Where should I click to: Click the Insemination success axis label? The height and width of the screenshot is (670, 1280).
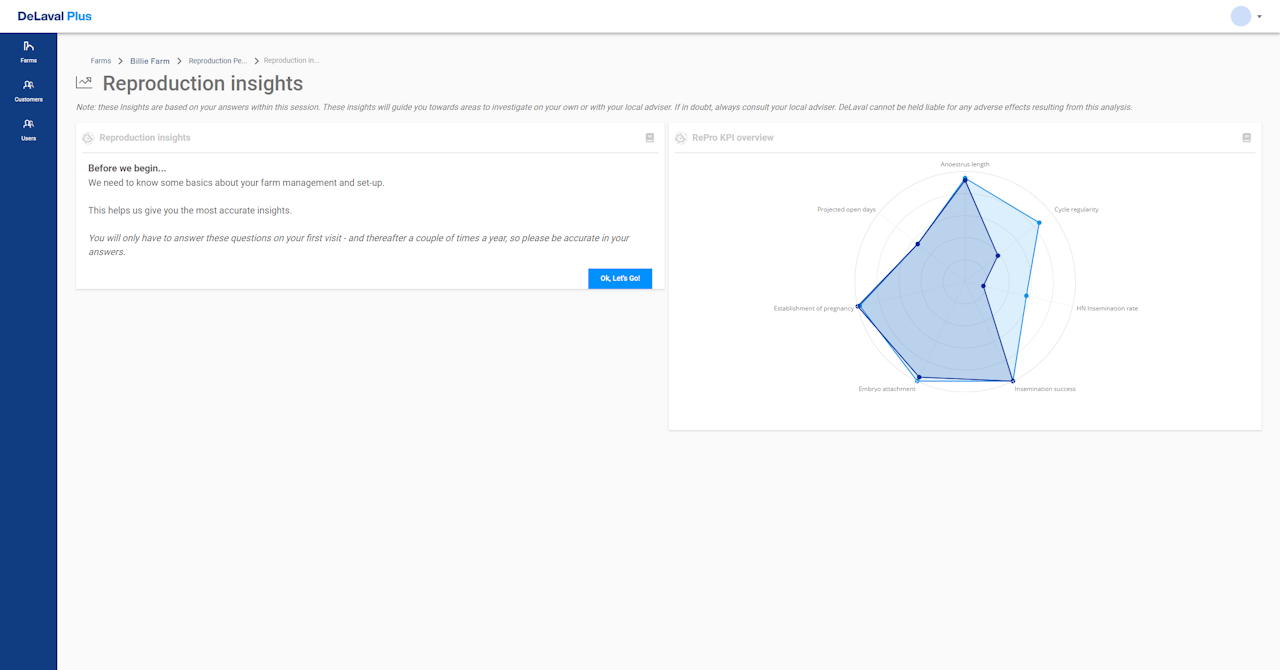(x=1045, y=389)
